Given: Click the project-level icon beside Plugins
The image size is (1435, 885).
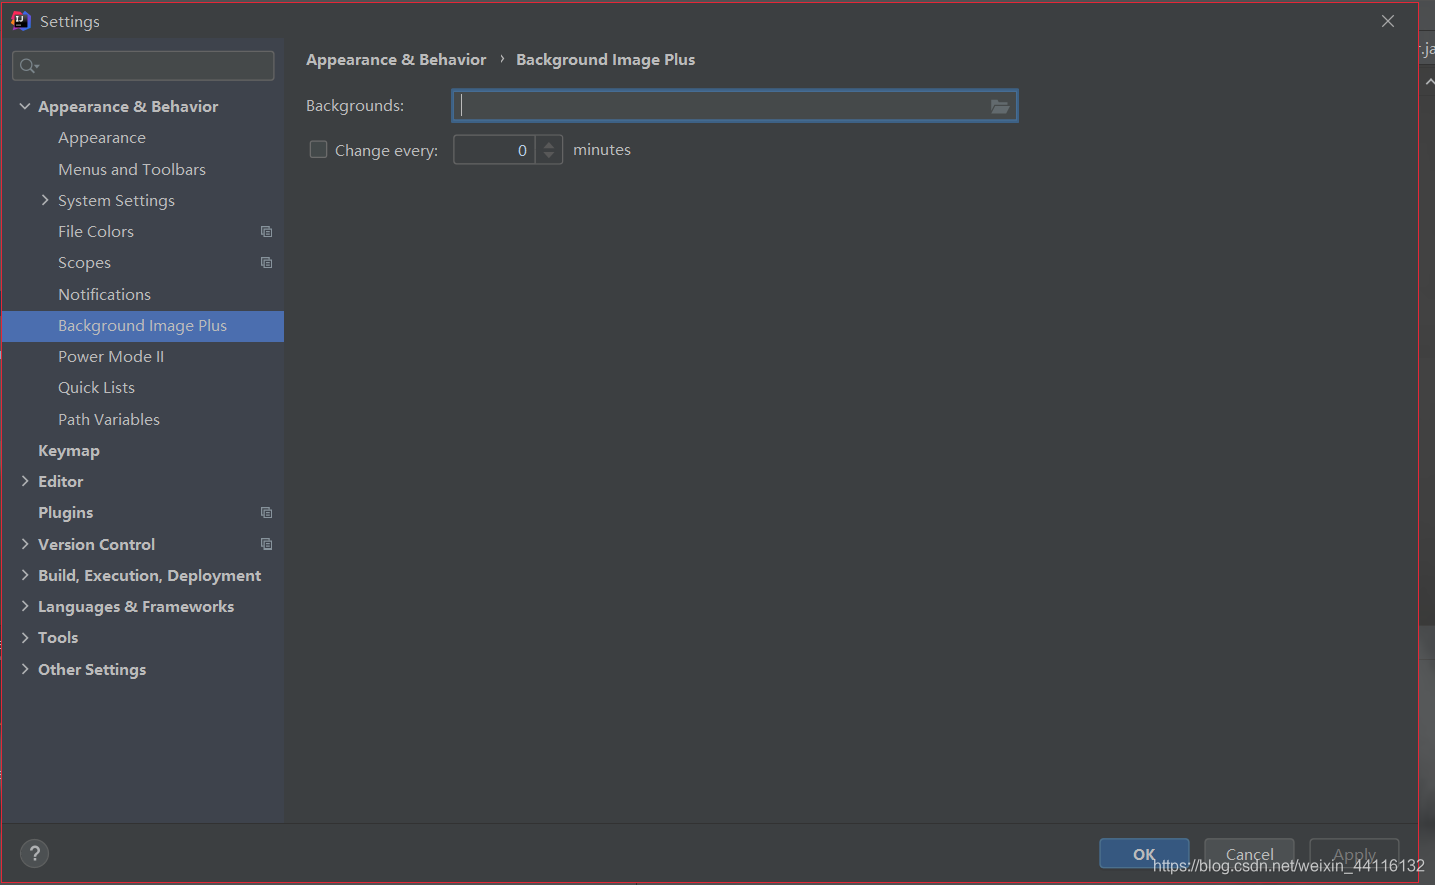Looking at the screenshot, I should point(266,512).
